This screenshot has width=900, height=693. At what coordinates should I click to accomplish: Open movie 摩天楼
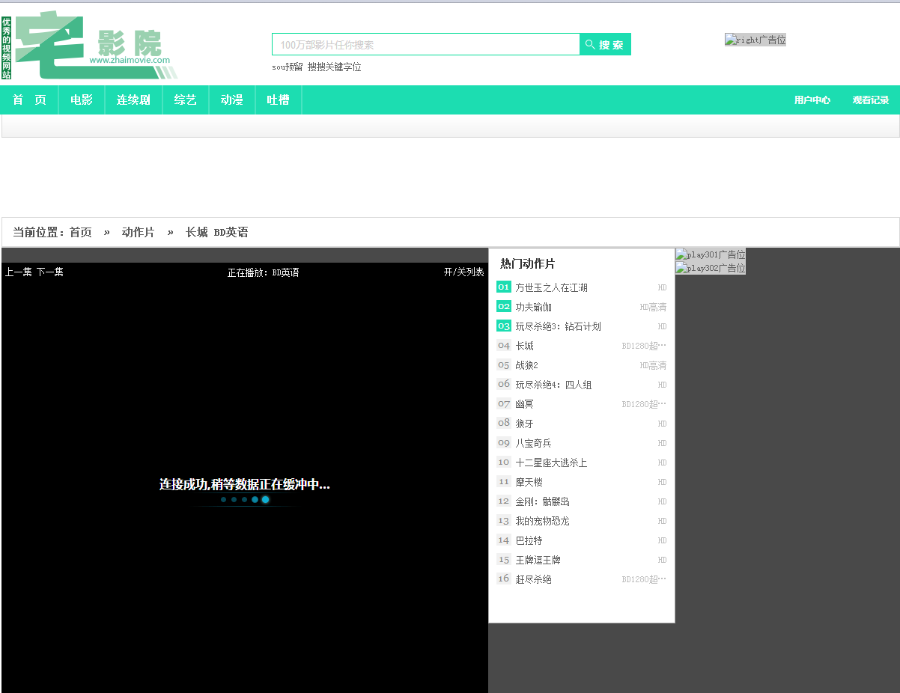(529, 482)
